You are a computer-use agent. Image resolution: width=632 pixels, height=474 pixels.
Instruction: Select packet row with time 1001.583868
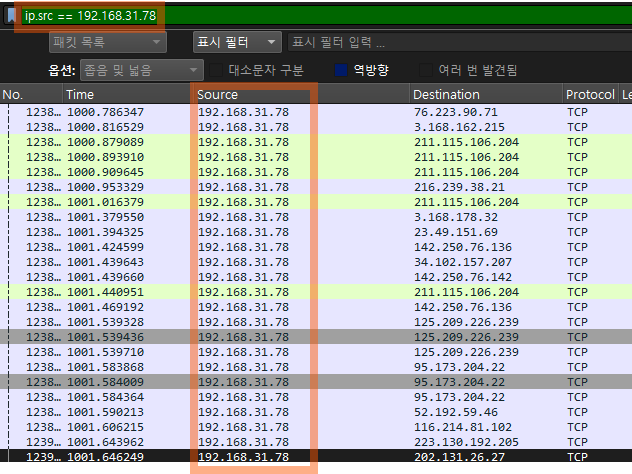[316, 367]
